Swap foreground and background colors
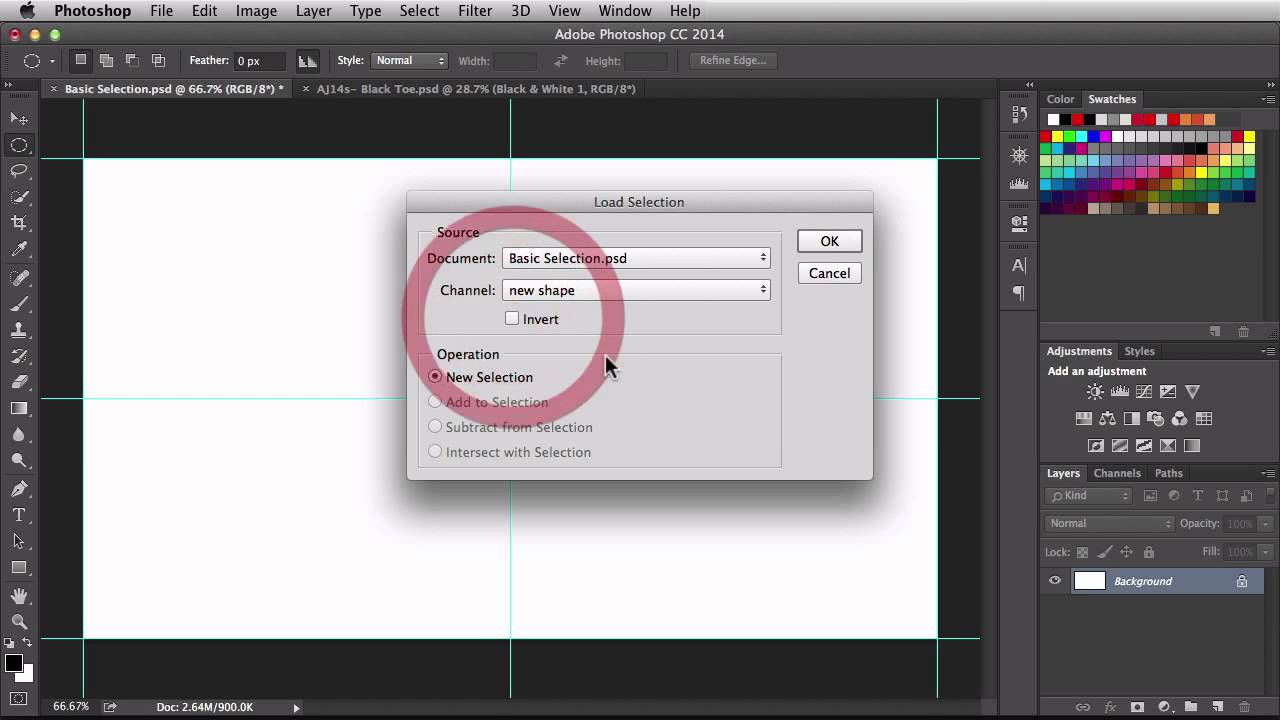This screenshot has width=1280, height=720. (x=28, y=643)
